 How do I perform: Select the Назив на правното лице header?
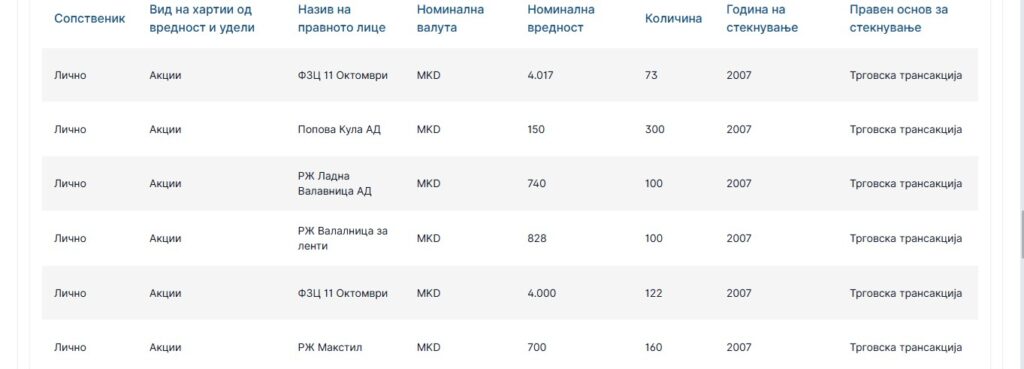point(342,18)
